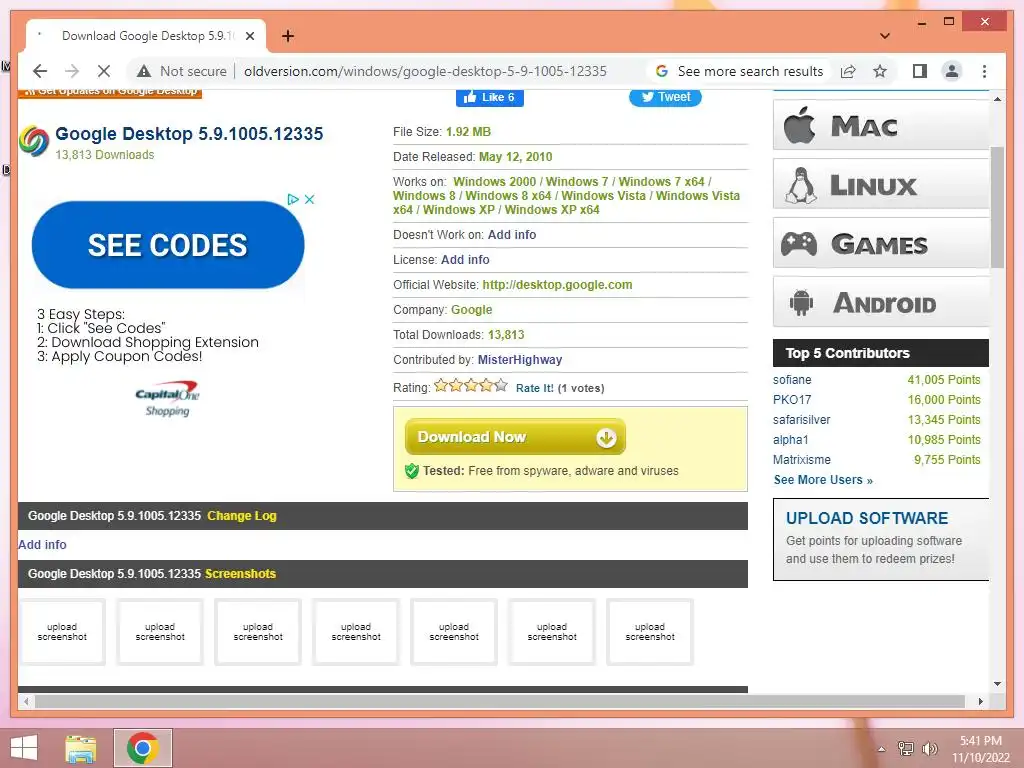Viewport: 1024px width, 768px height.
Task: Click See more search results chip
Action: pyautogui.click(x=740, y=71)
